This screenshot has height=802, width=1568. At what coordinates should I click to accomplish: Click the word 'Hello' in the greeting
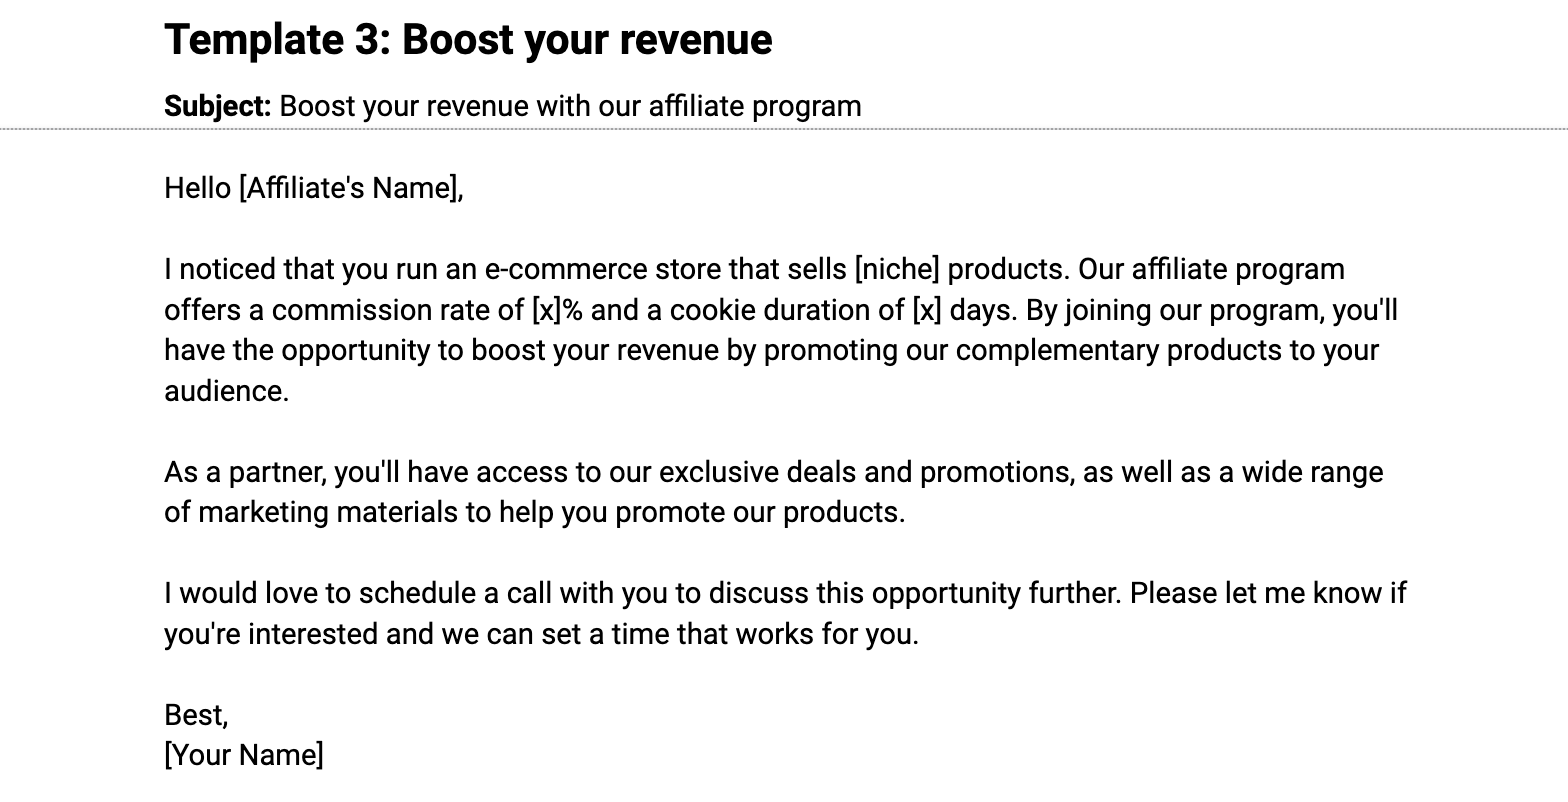[x=197, y=188]
